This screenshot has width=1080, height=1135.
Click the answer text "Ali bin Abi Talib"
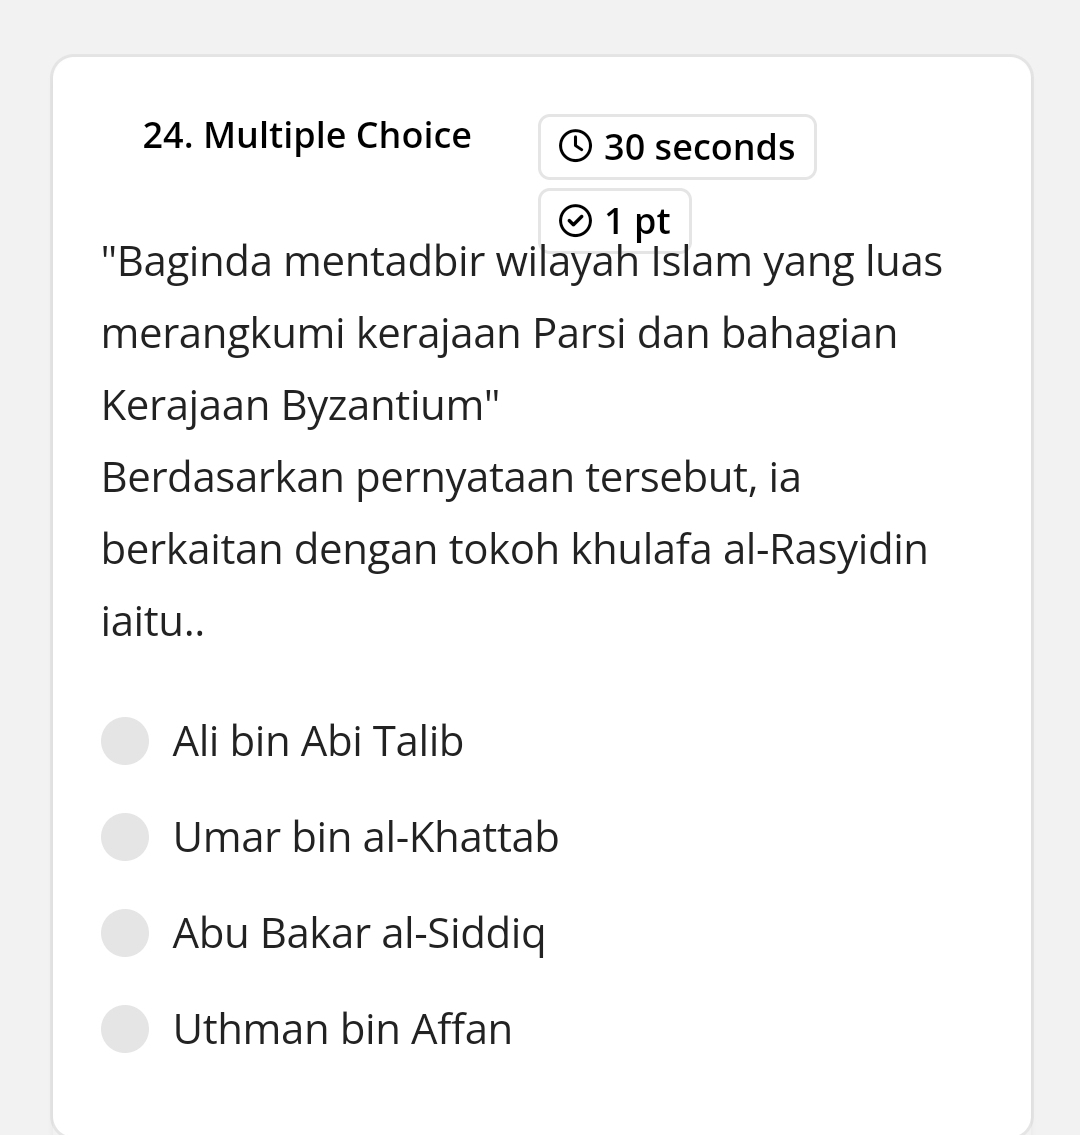pyautogui.click(x=318, y=741)
